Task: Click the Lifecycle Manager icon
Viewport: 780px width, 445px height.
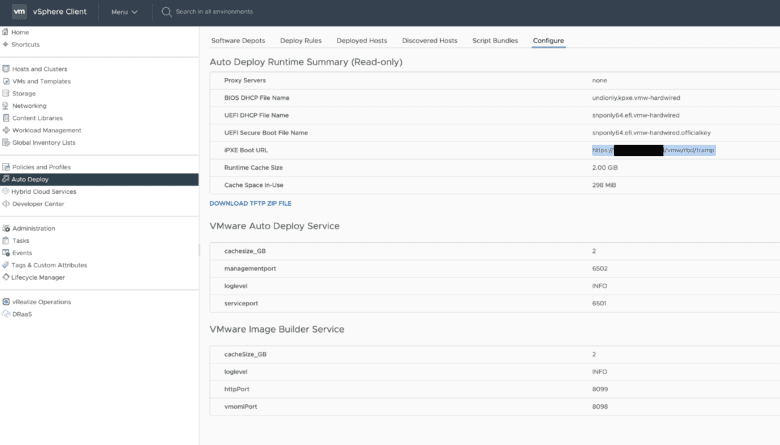Action: click(x=5, y=277)
